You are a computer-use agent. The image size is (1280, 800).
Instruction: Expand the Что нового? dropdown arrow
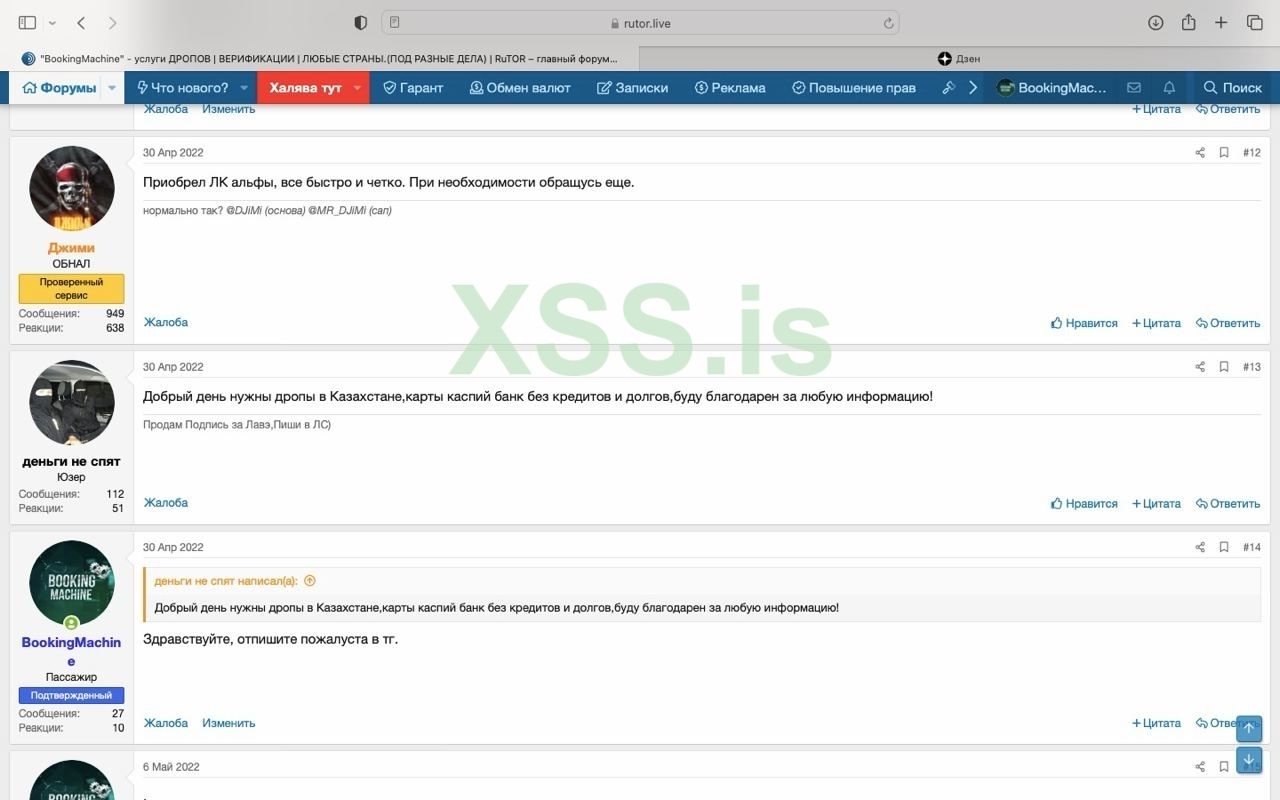tap(244, 88)
